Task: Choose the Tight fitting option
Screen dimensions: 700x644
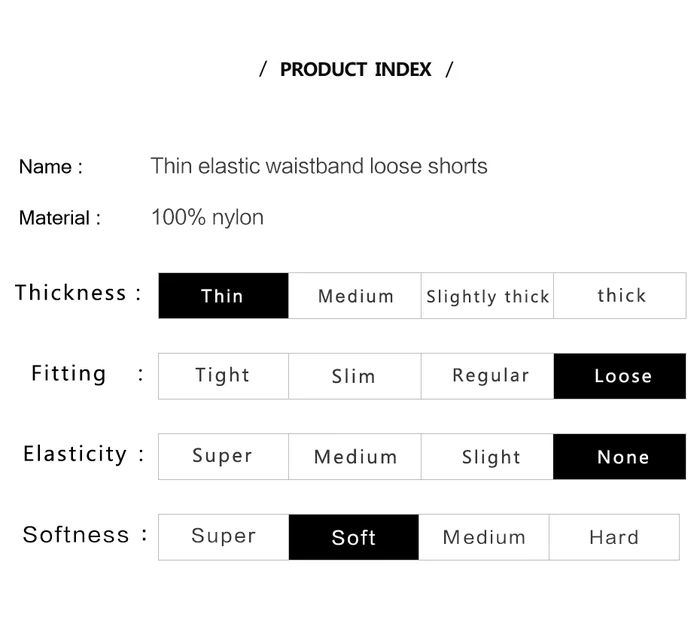Action: [223, 376]
